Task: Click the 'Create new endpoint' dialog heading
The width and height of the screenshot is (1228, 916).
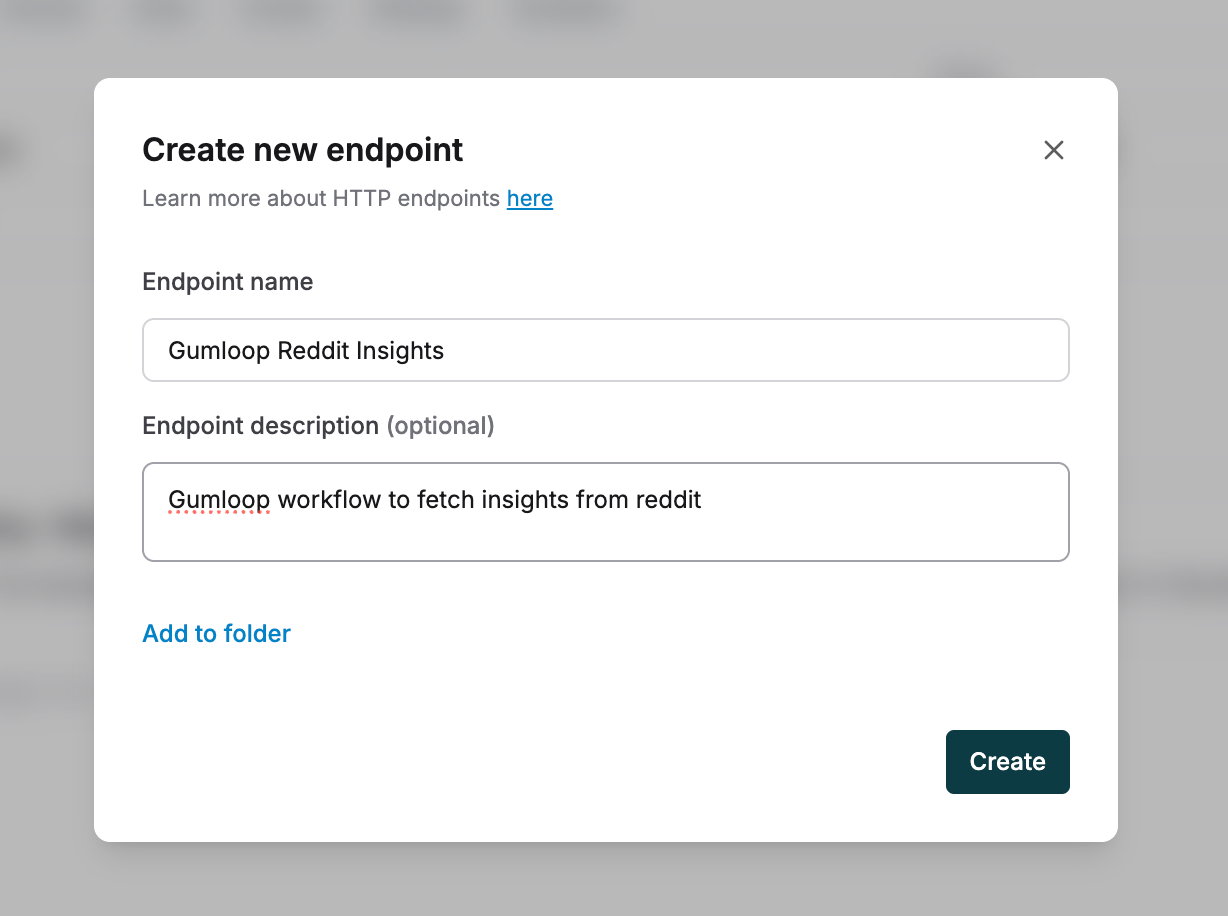Action: point(302,150)
